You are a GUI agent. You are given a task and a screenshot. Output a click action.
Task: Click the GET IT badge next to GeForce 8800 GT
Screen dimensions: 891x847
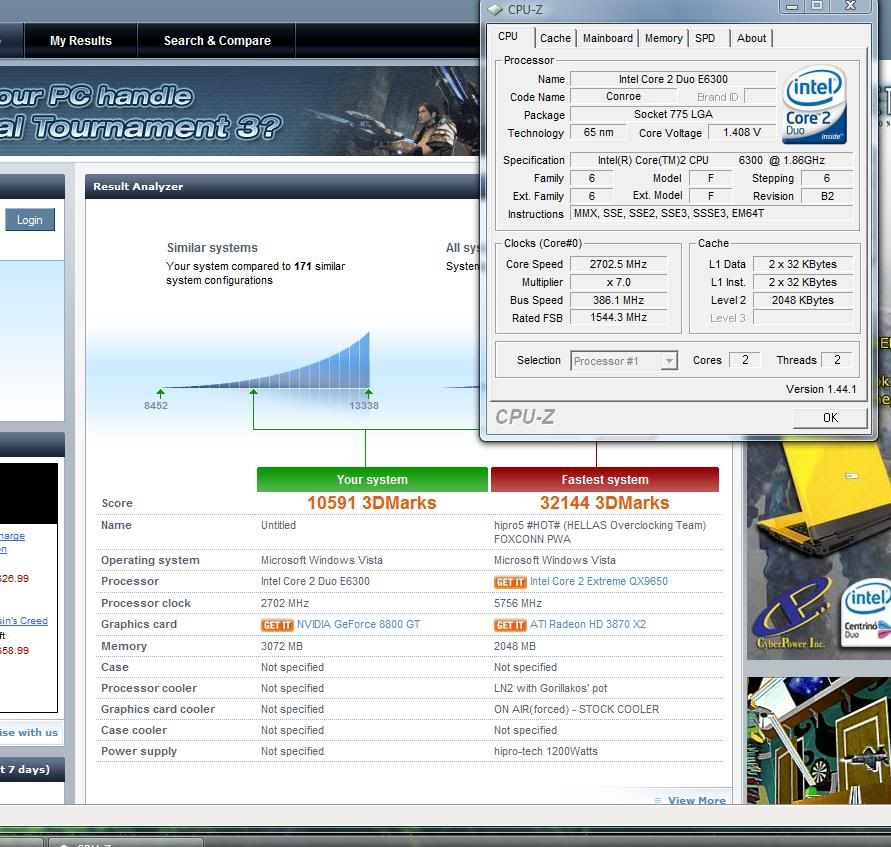click(x=277, y=625)
